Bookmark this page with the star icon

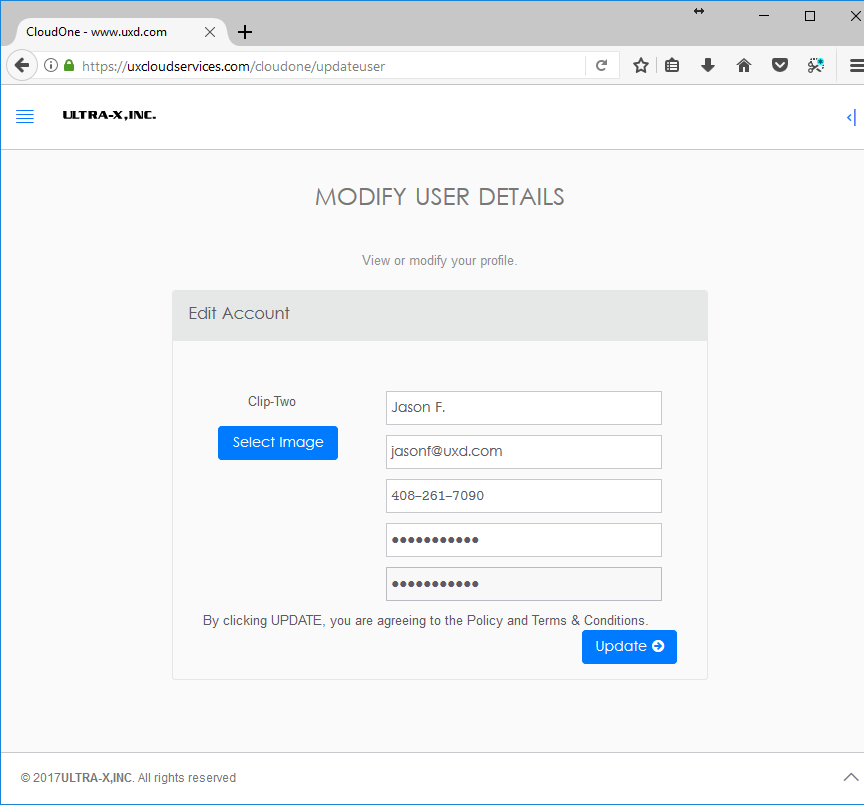pos(641,66)
